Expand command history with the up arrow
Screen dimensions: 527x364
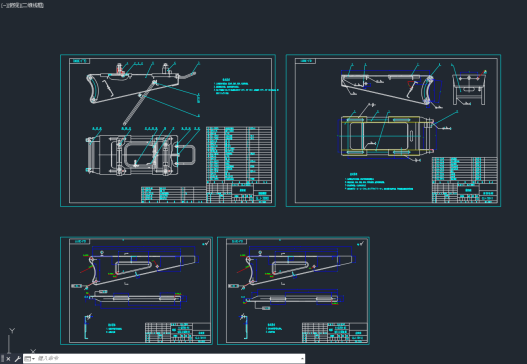(x=302, y=359)
